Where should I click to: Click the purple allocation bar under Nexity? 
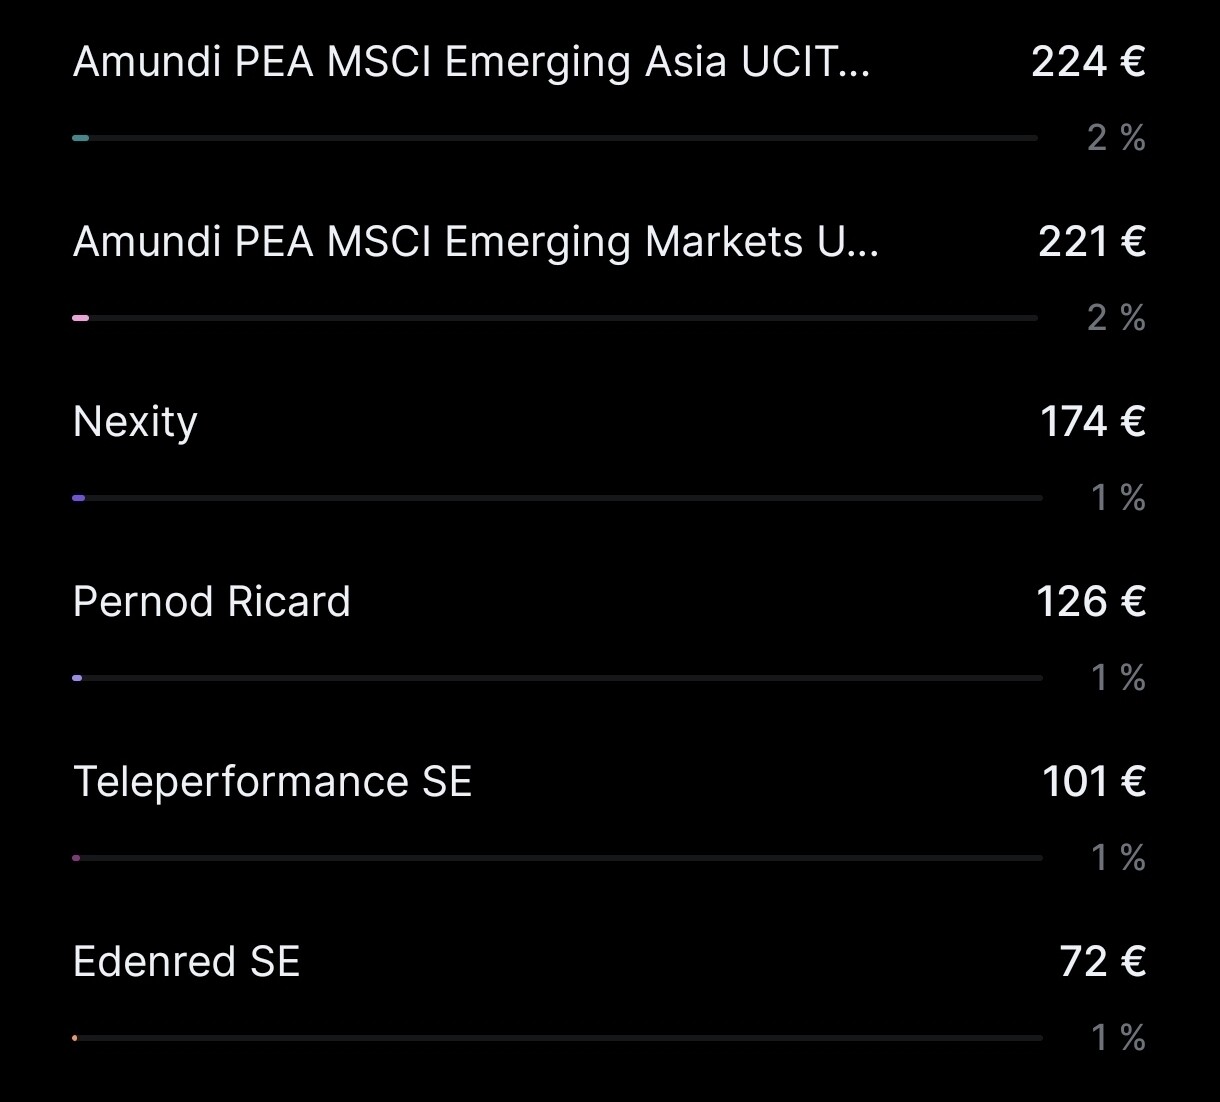[79, 498]
